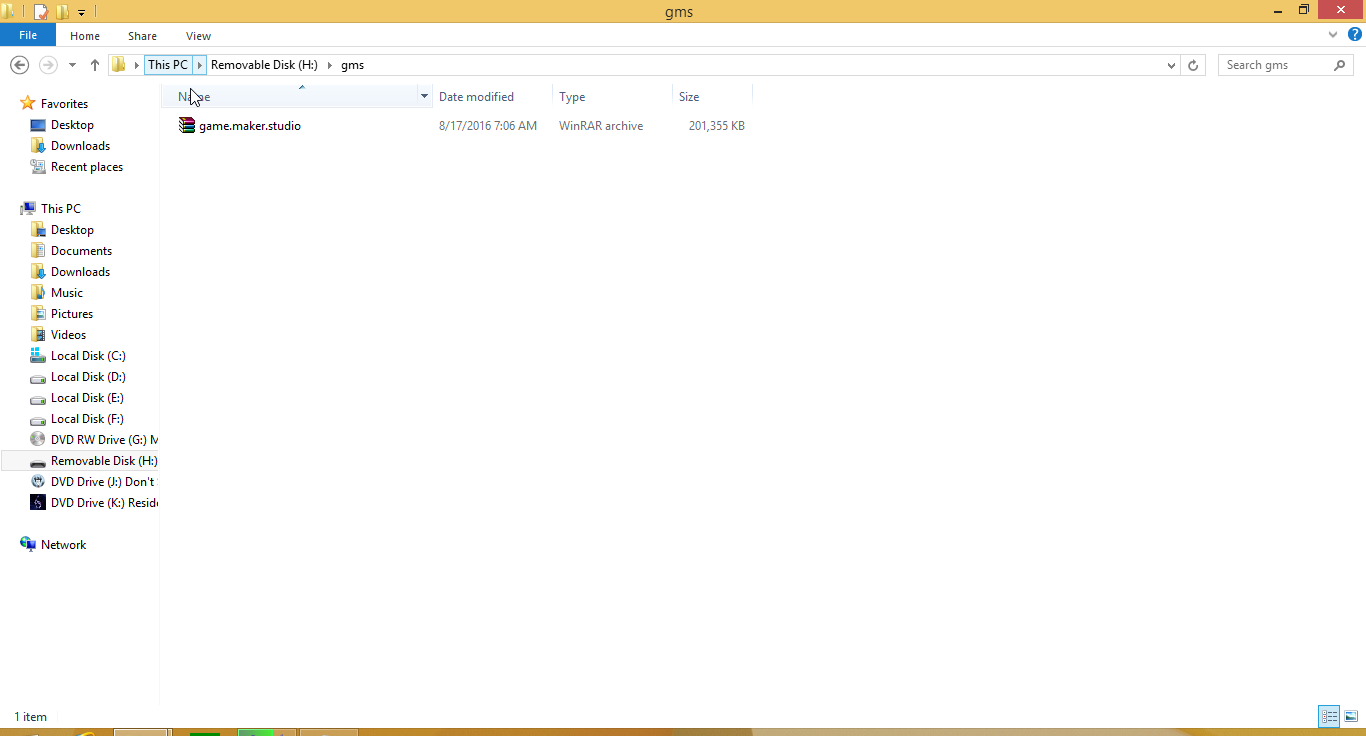Open Documents folder in navigation pane
Image resolution: width=1366 pixels, height=736 pixels.
[x=81, y=251]
